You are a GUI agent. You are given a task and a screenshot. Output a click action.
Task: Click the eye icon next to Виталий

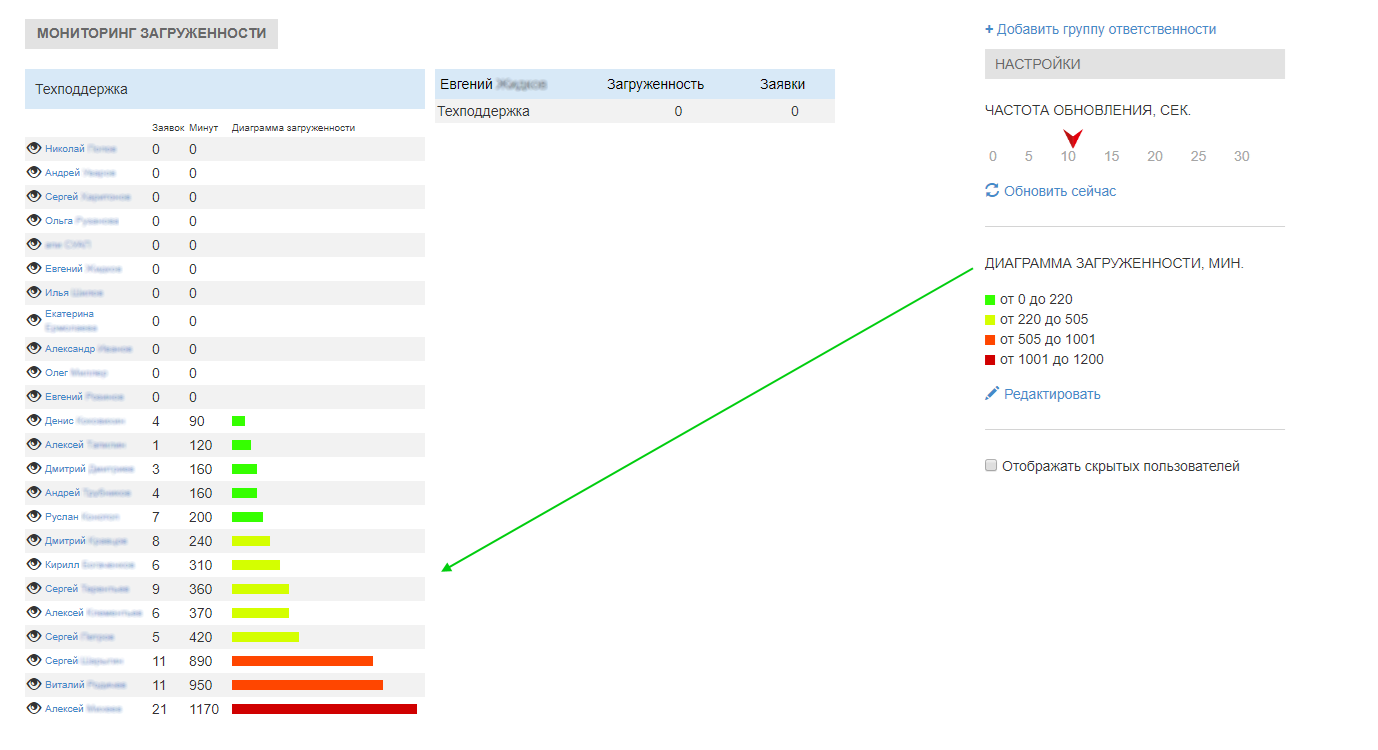[x=34, y=684]
